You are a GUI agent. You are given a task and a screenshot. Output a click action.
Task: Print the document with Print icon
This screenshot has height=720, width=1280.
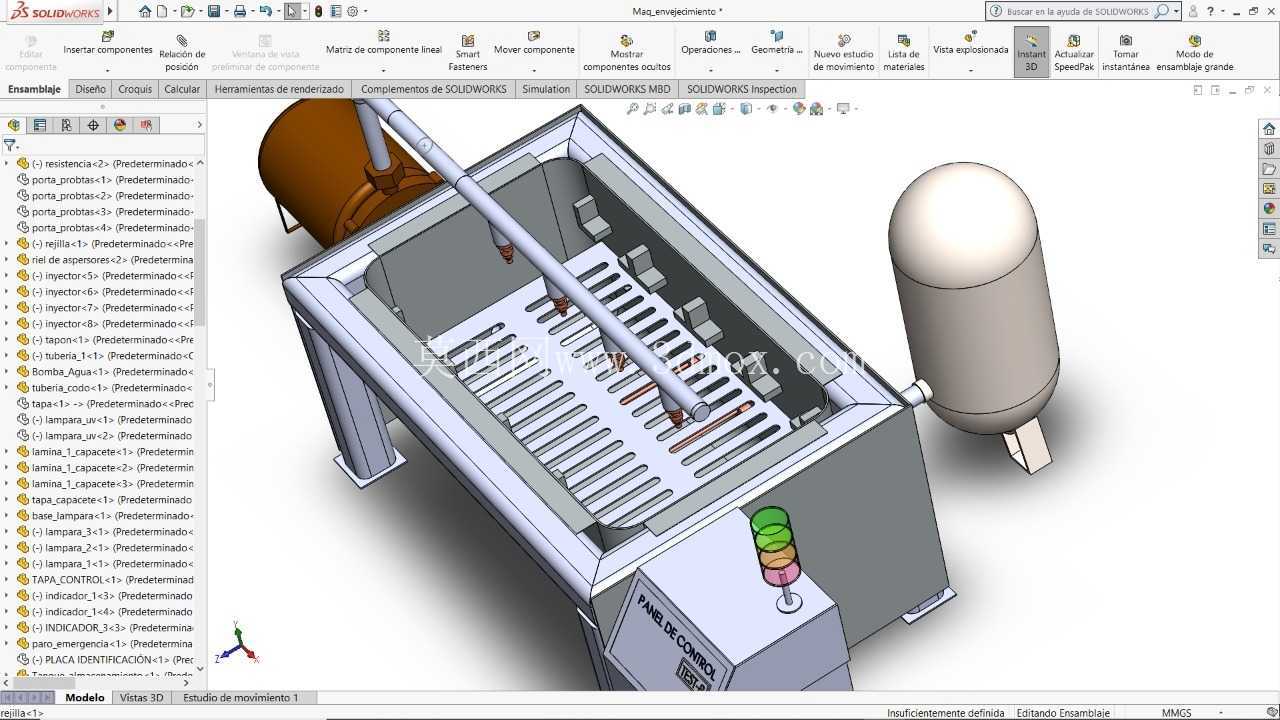click(239, 11)
